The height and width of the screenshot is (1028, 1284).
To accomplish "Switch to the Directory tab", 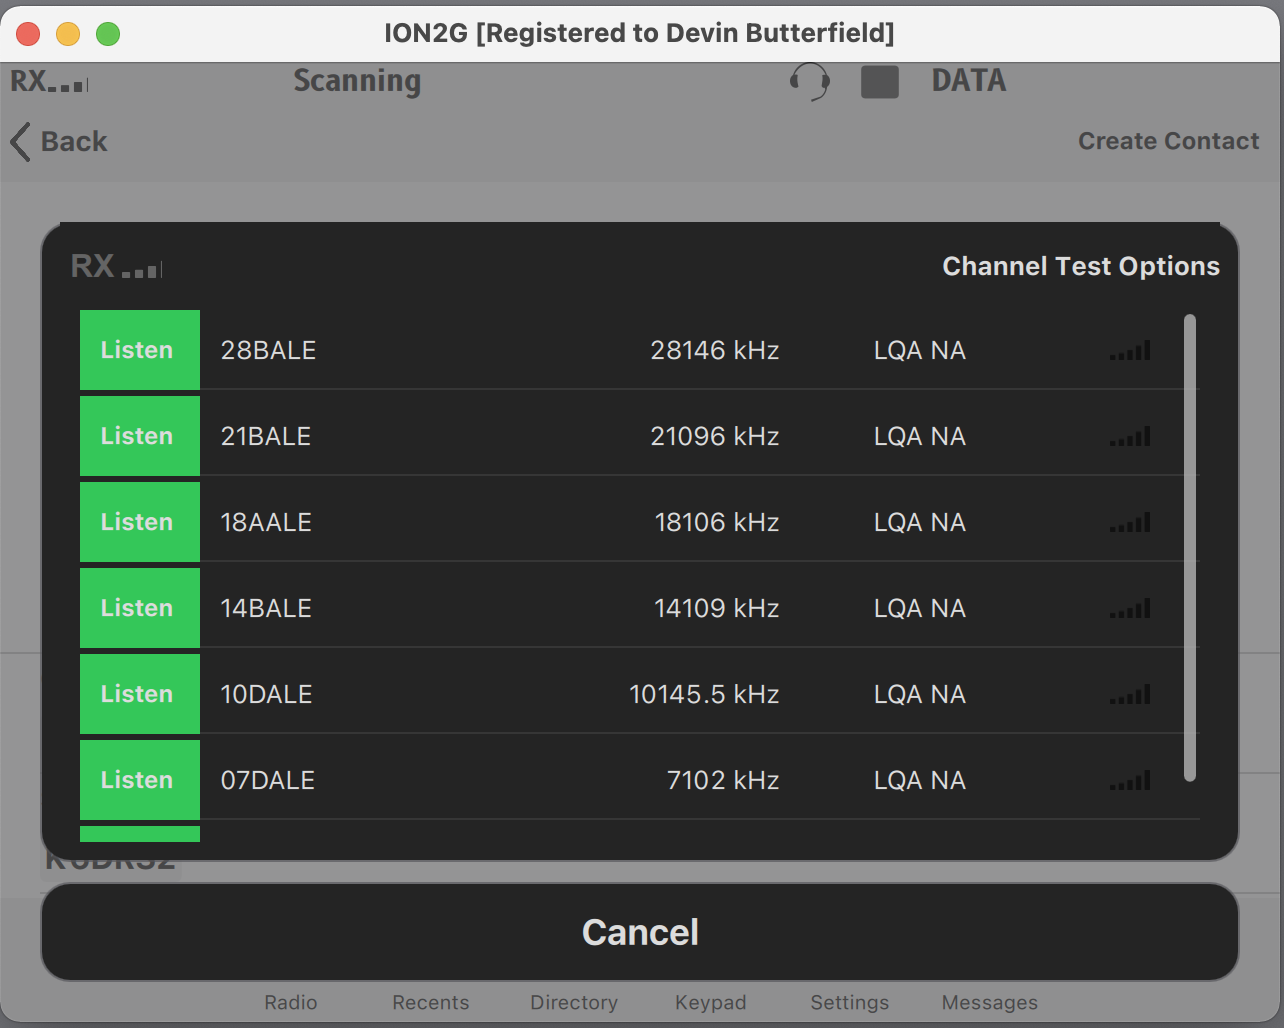I will click(573, 1002).
